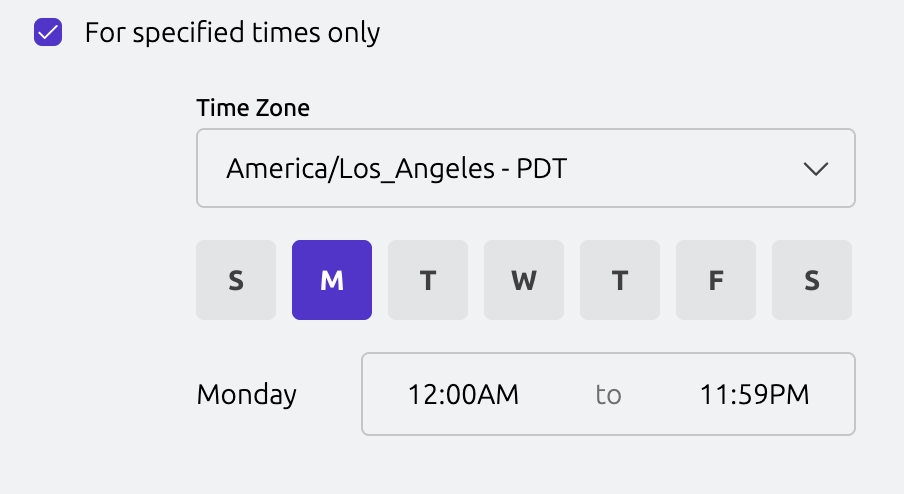This screenshot has width=904, height=494.
Task: Click the 'Time Zone' field label
Action: click(253, 108)
